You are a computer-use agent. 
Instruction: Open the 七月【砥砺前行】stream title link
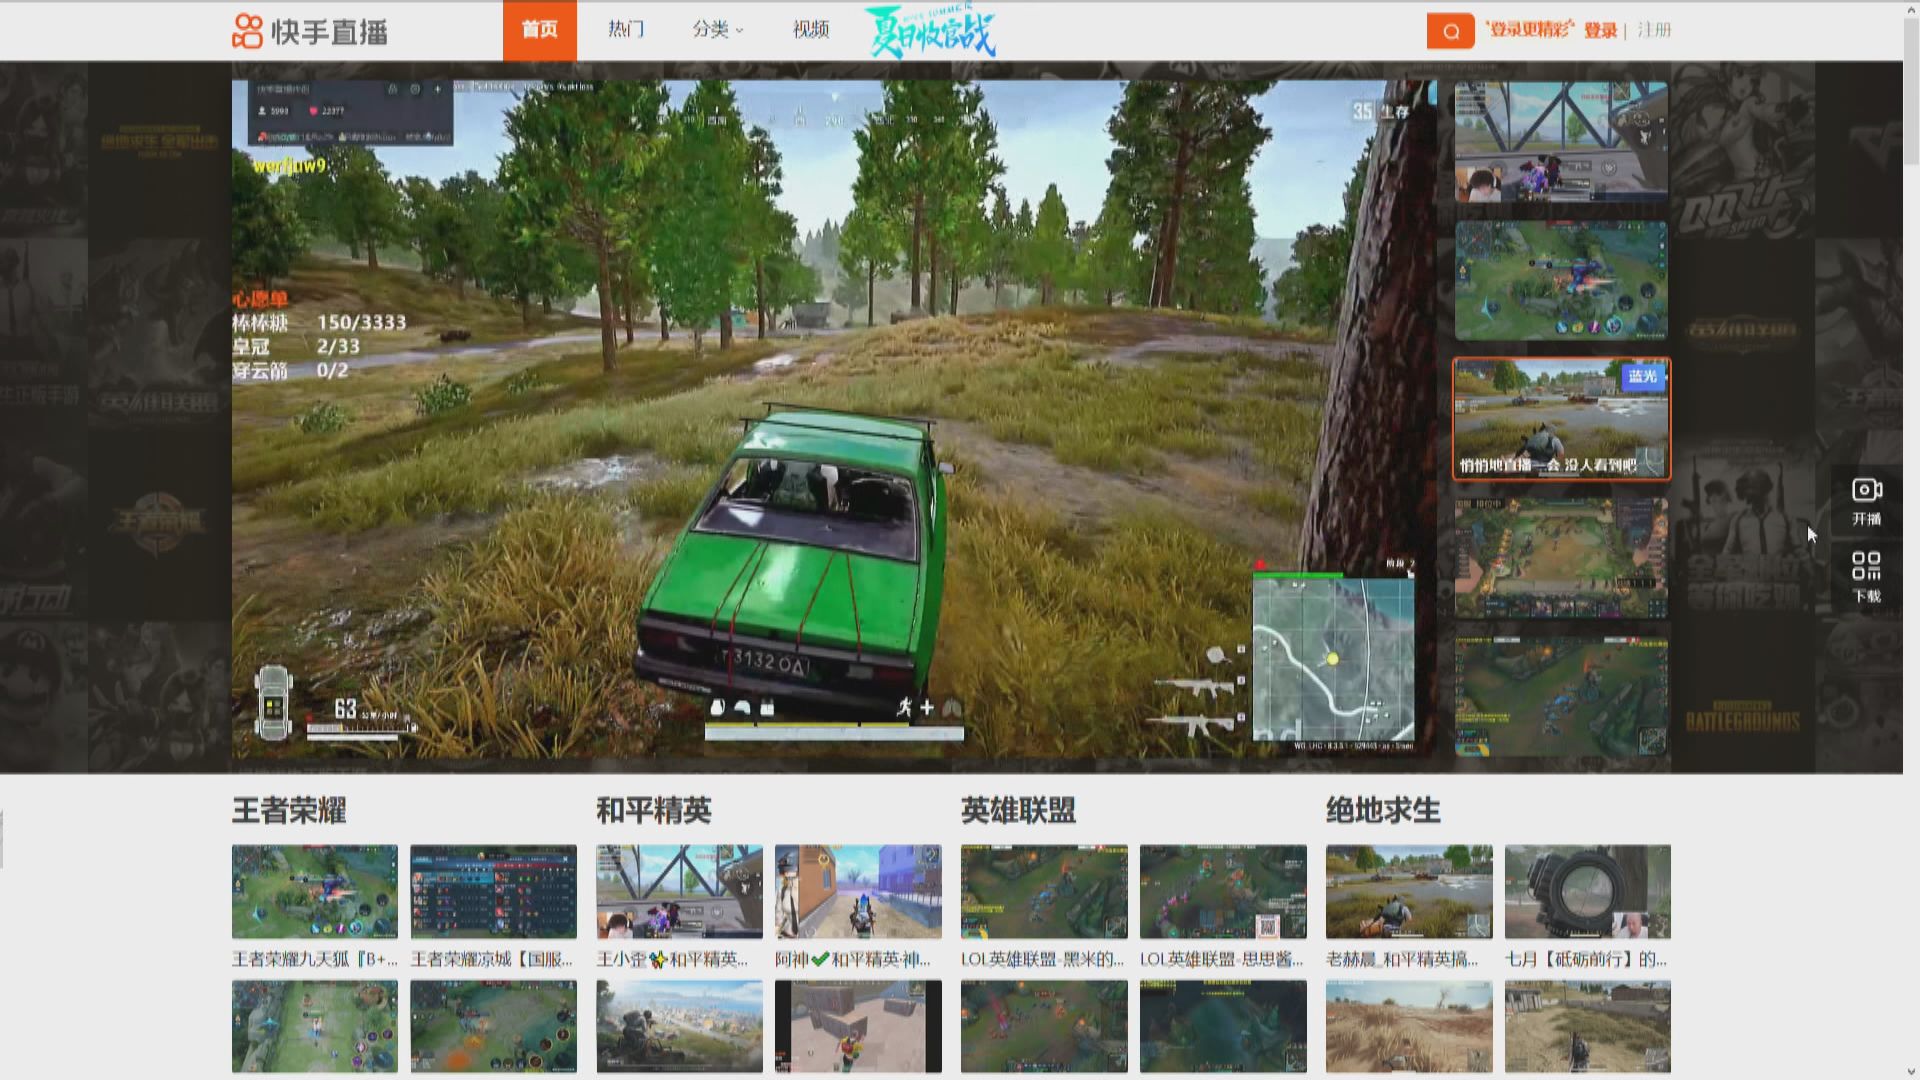coord(1586,959)
